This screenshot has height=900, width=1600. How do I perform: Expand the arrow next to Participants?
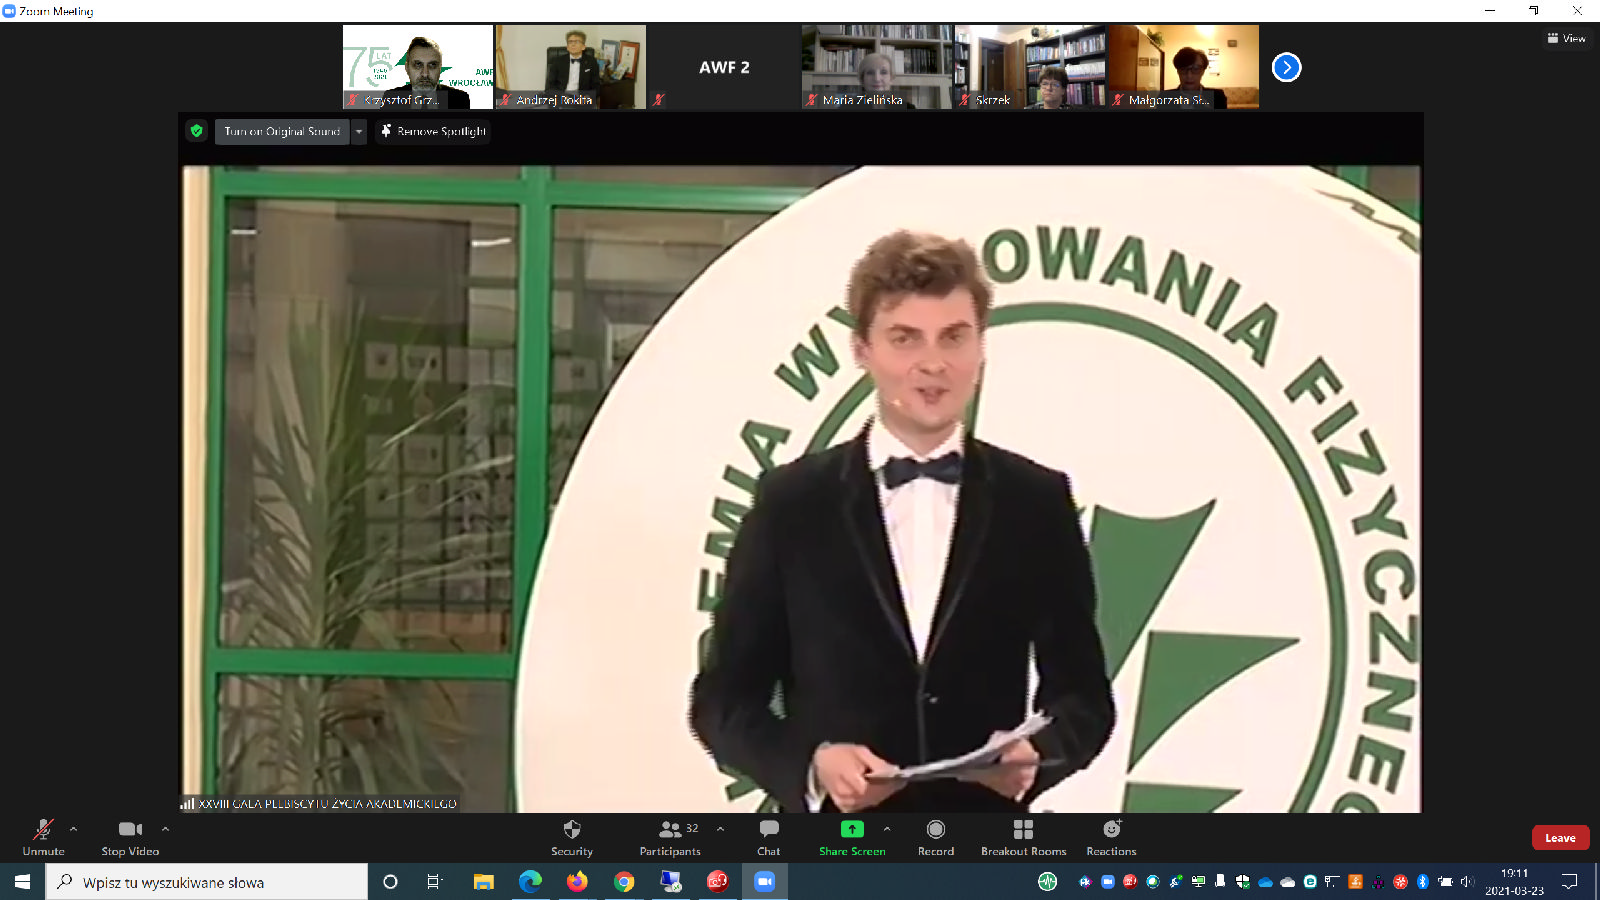click(x=720, y=829)
